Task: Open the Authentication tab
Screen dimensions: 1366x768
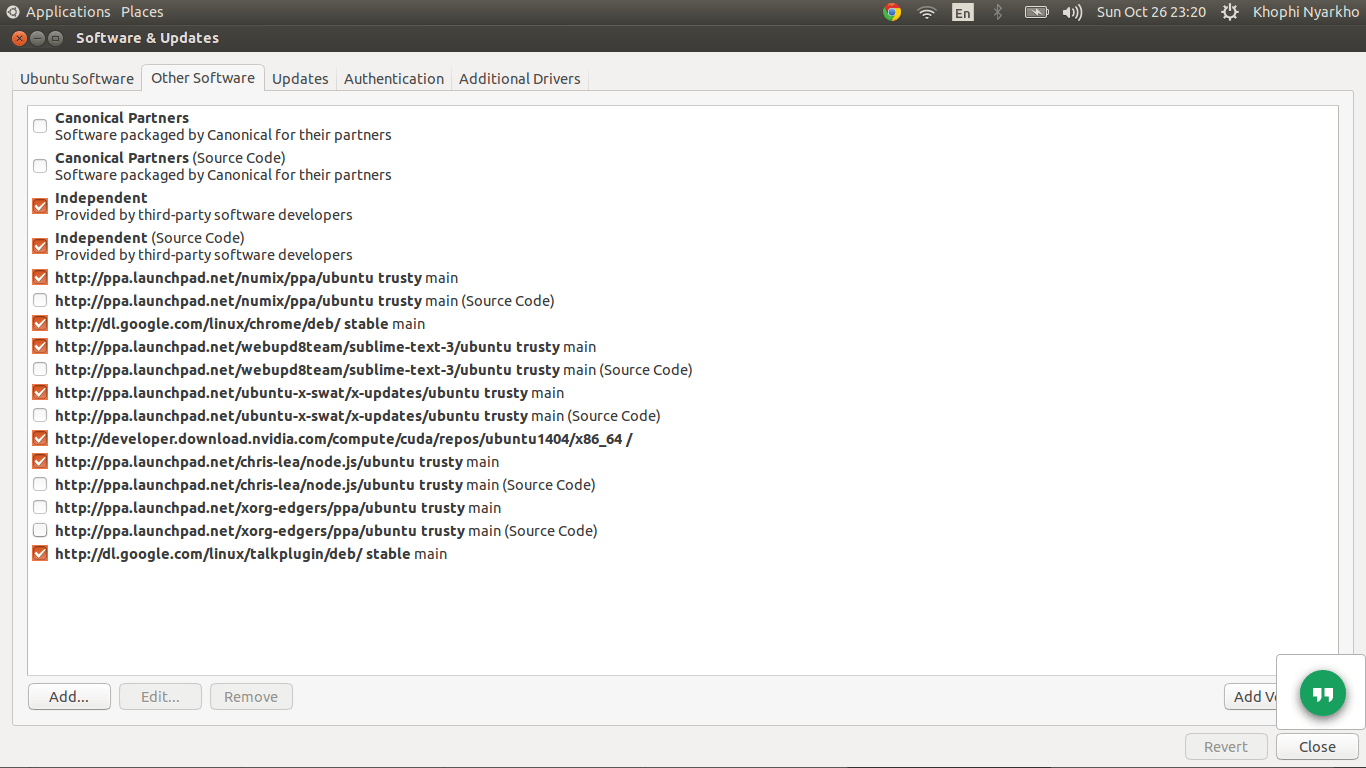Action: click(x=394, y=79)
